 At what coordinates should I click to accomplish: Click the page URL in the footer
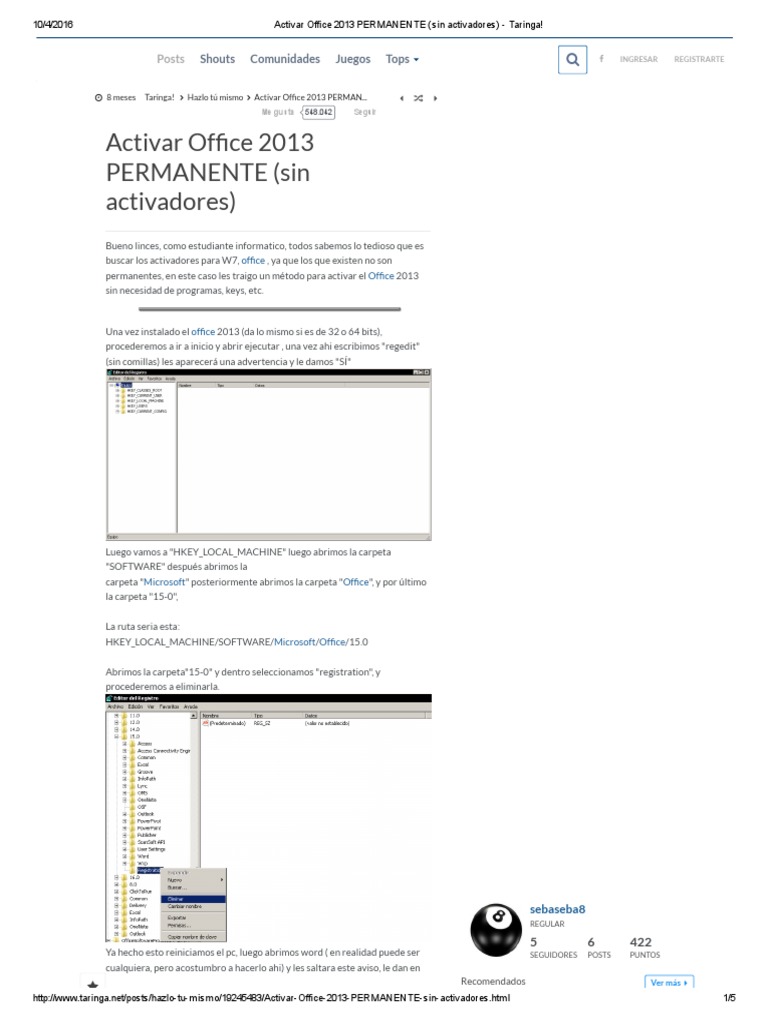click(x=271, y=998)
